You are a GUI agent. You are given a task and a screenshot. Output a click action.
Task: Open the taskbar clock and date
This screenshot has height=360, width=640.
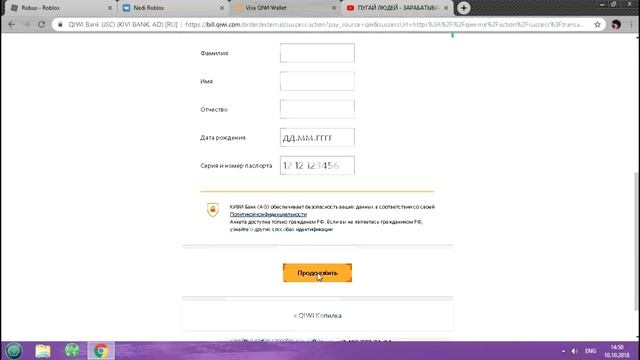pos(617,351)
